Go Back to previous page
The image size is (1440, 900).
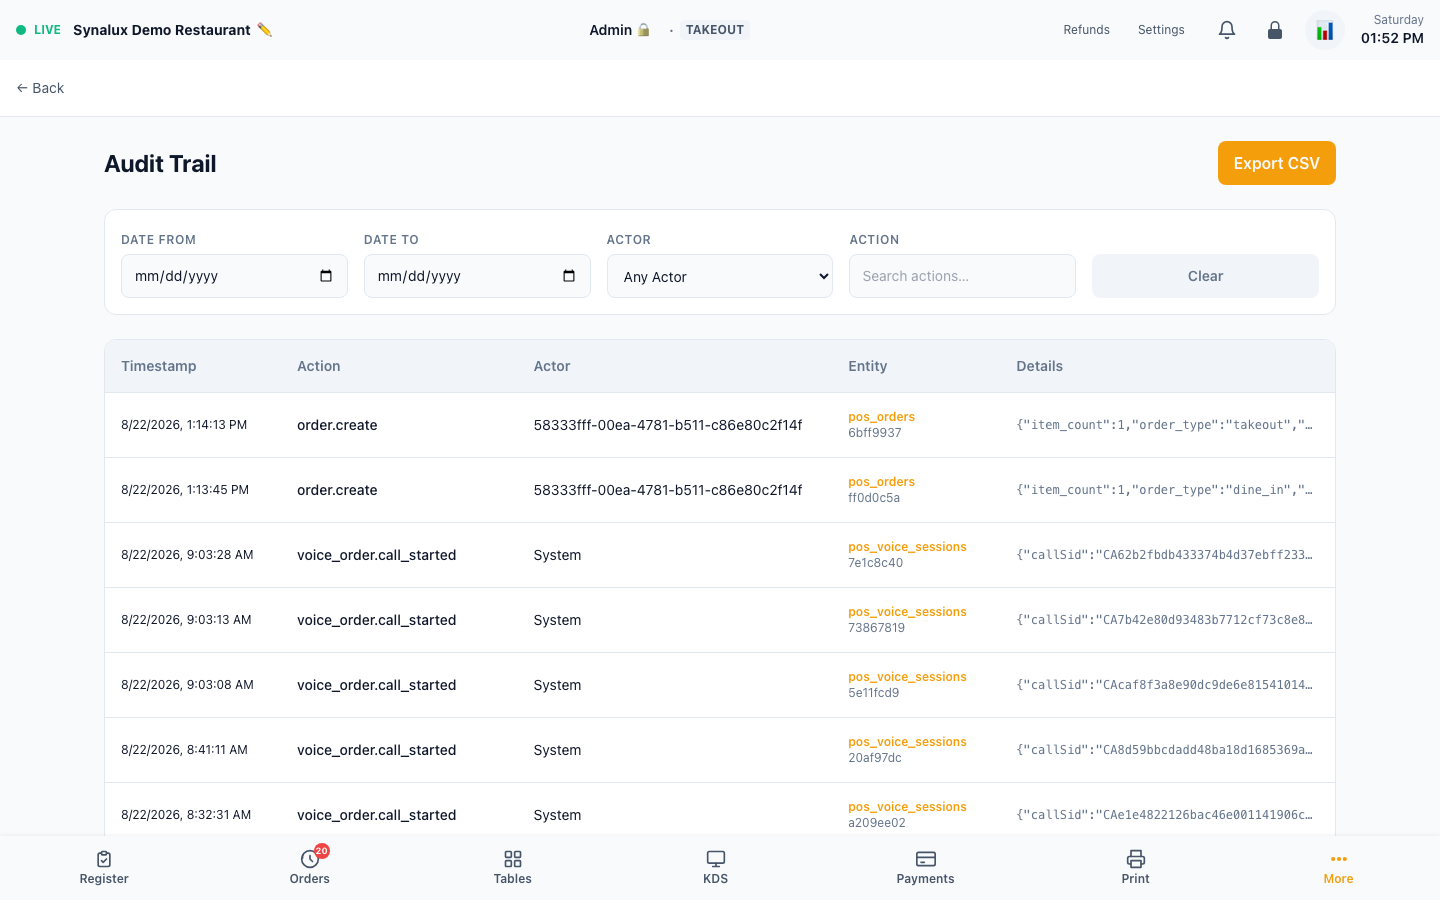pyautogui.click(x=40, y=88)
